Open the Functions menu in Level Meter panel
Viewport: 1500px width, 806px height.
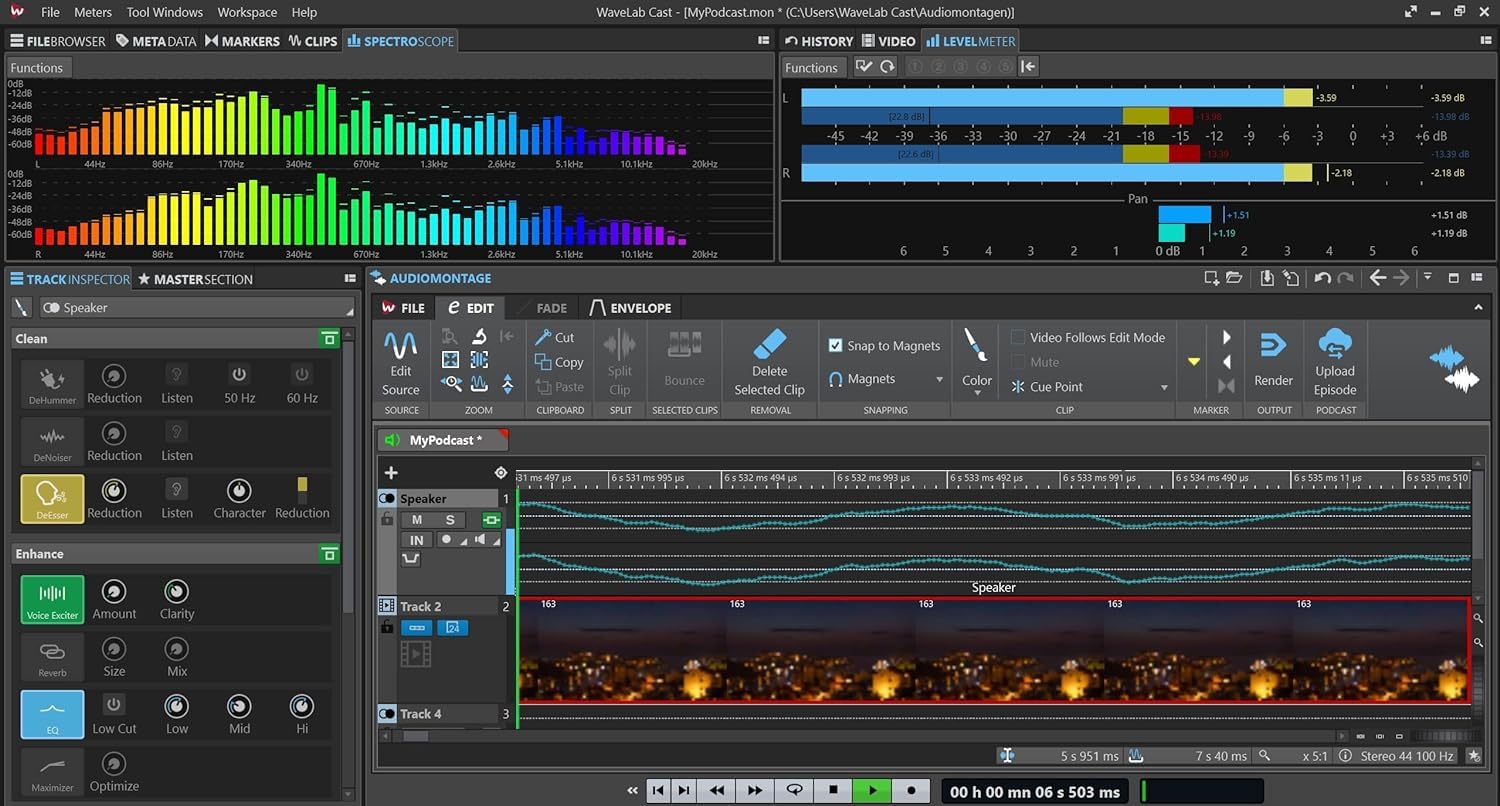pos(811,68)
